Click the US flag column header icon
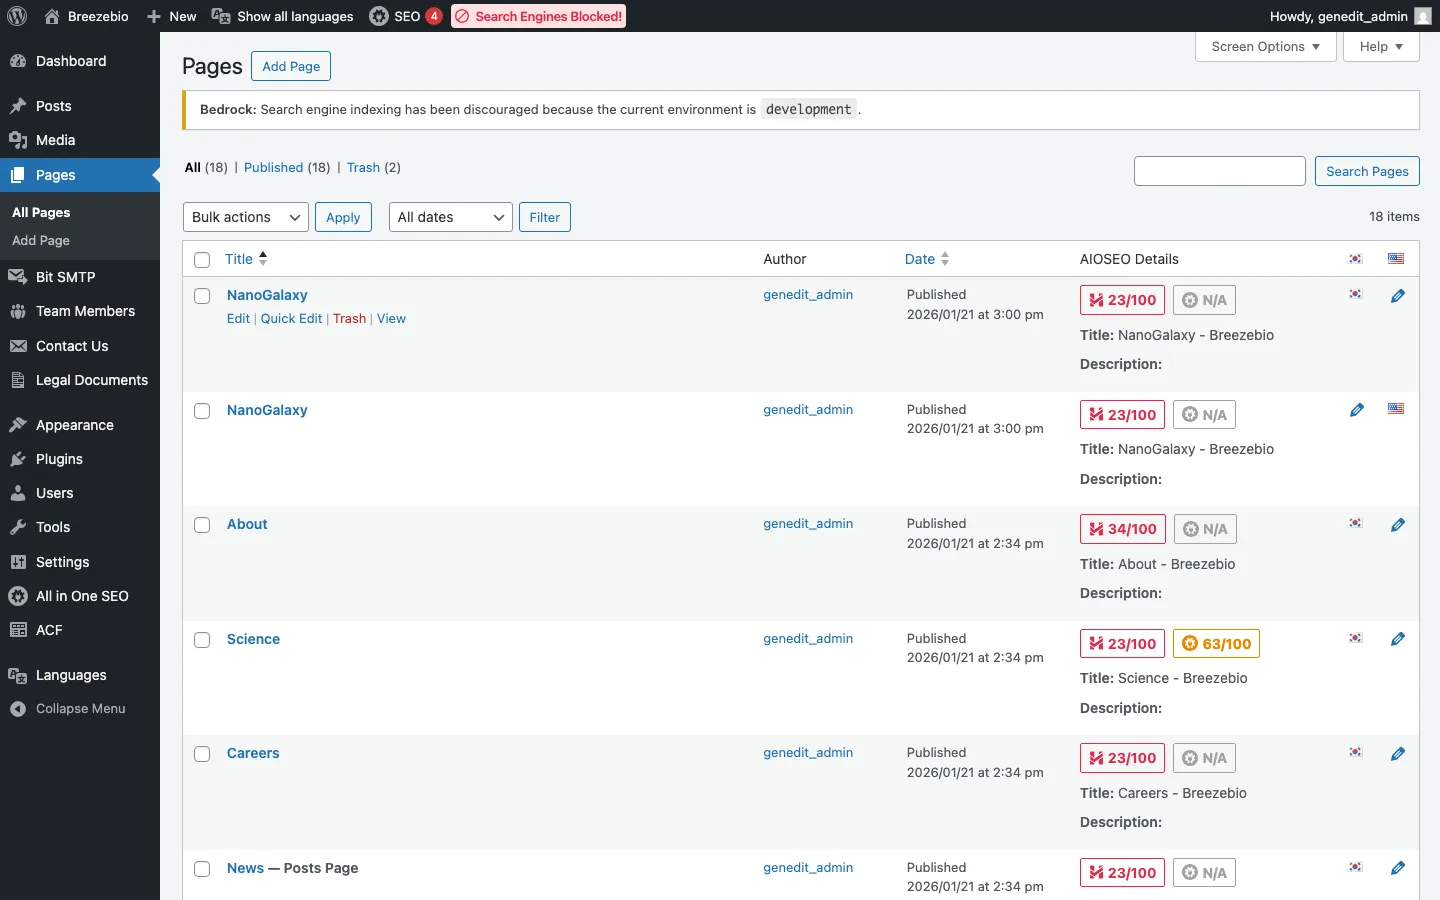The image size is (1440, 900). click(x=1396, y=259)
